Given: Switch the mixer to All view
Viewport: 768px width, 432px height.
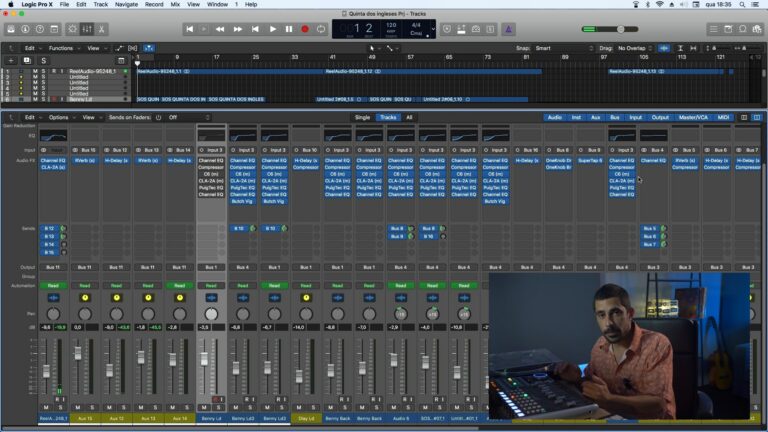Looking at the screenshot, I should point(409,118).
